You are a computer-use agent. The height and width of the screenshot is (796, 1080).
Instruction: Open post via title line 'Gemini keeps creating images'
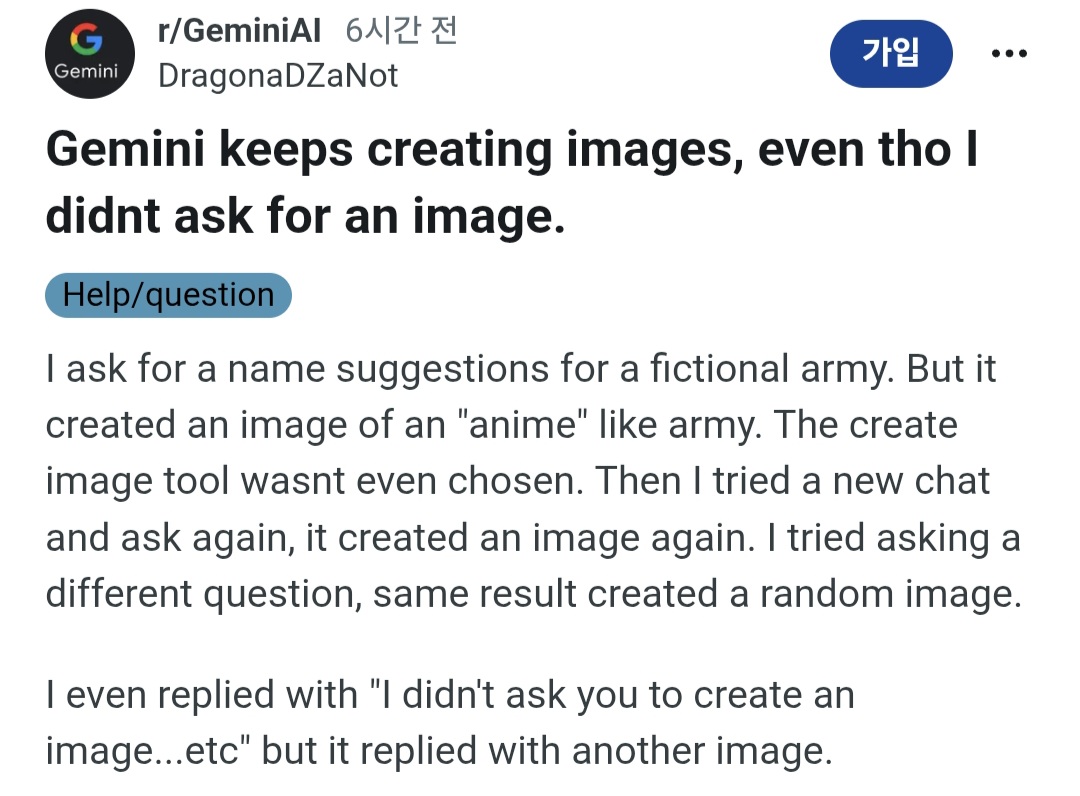point(510,150)
